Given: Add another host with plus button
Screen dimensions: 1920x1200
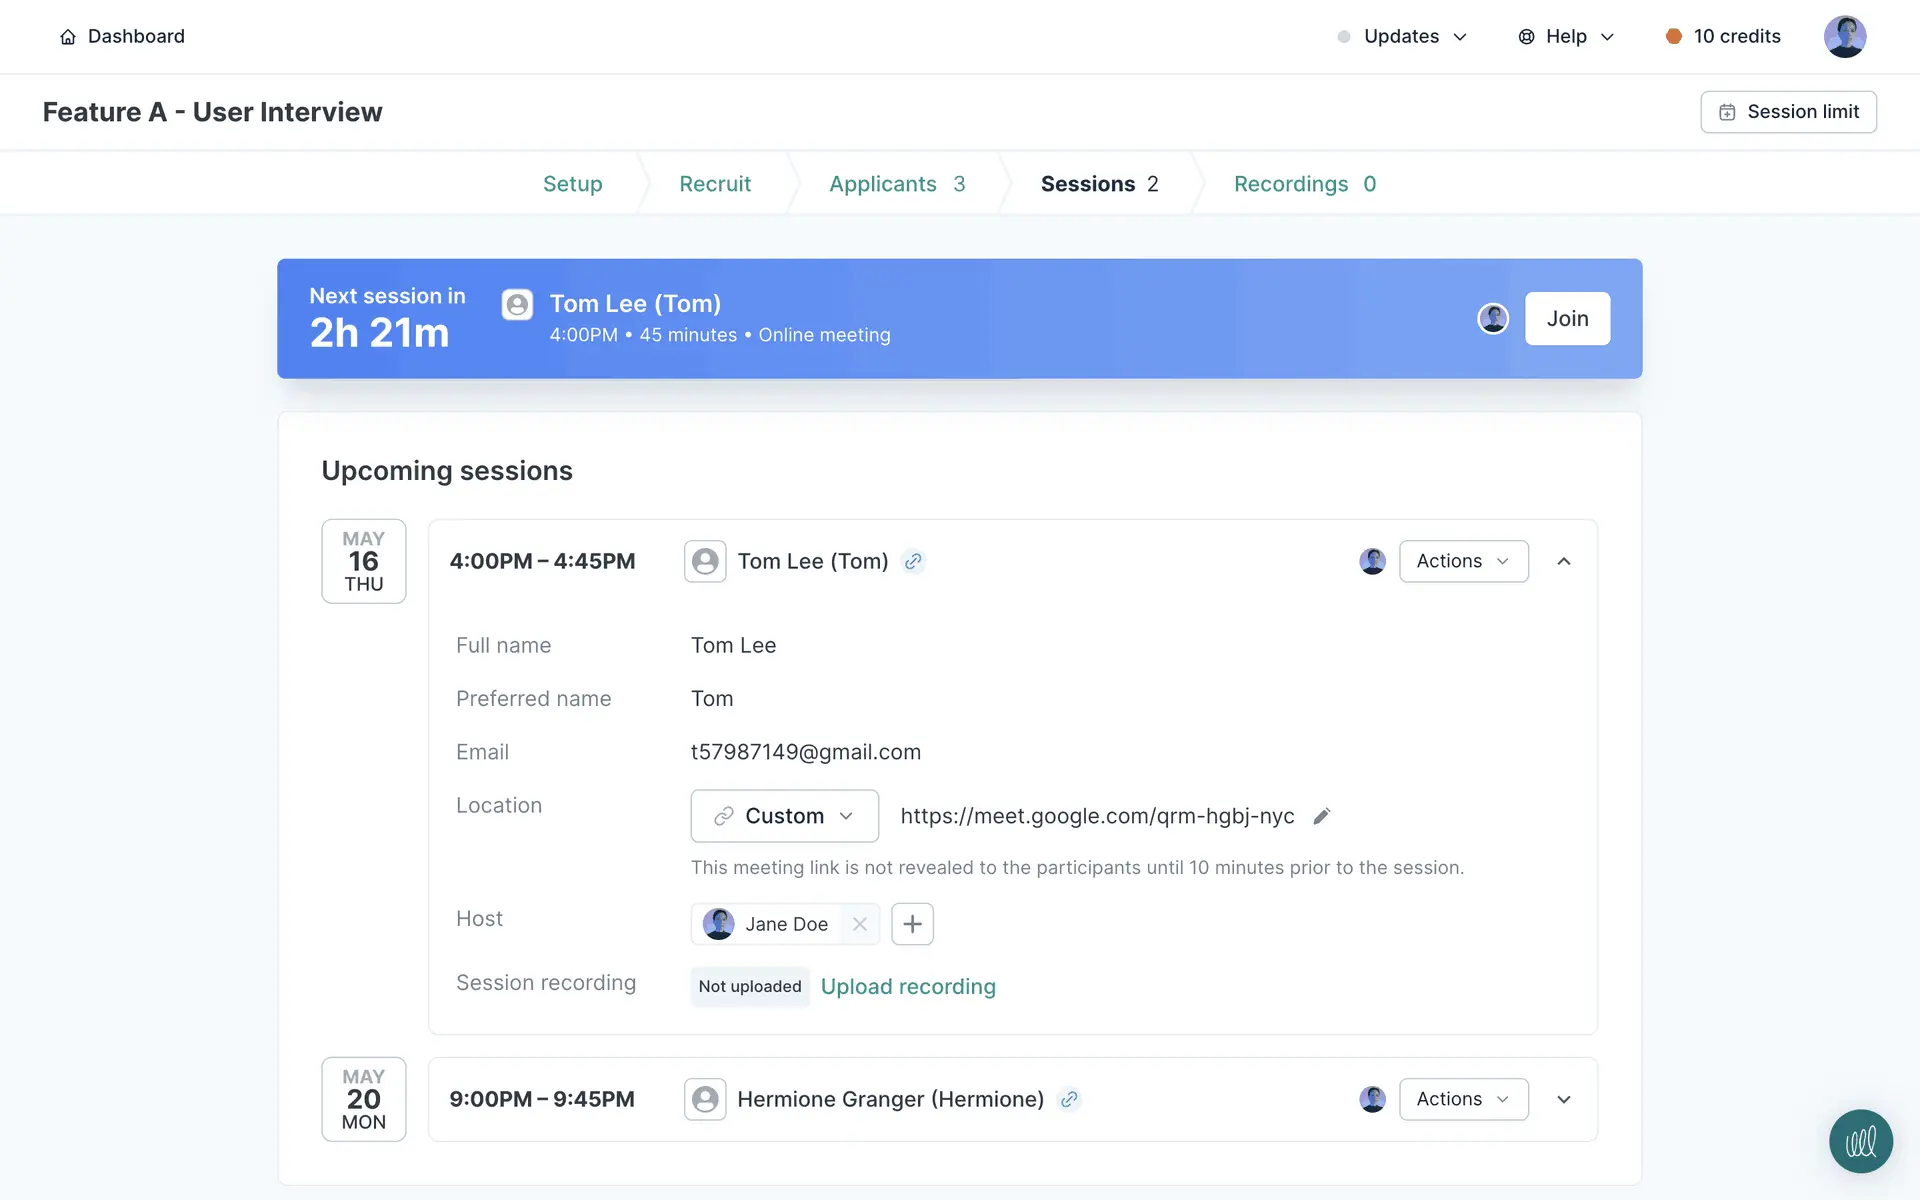Looking at the screenshot, I should [912, 924].
